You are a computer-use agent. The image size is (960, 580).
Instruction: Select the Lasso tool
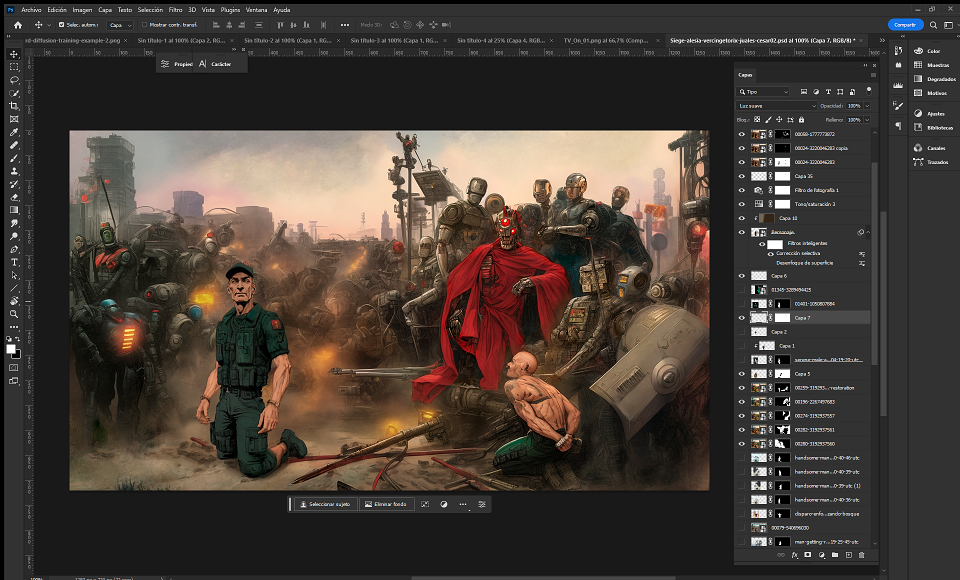click(x=14, y=80)
